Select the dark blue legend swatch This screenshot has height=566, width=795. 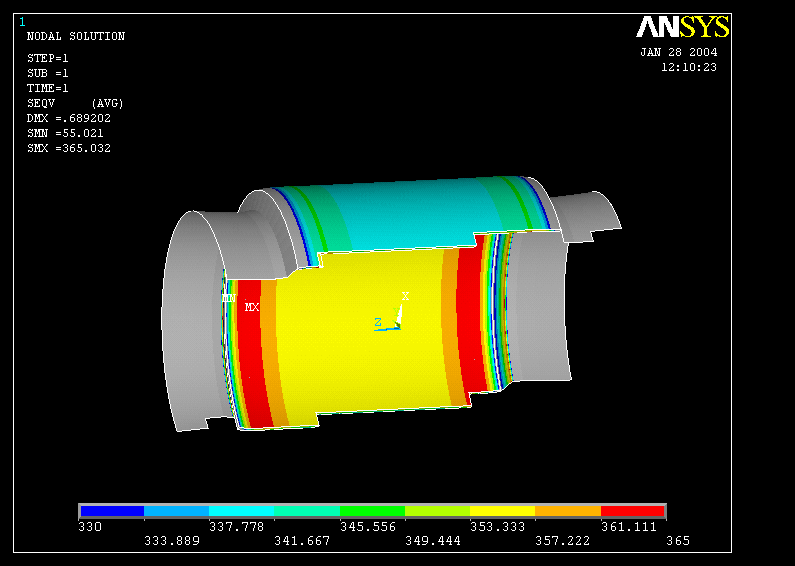pos(112,511)
